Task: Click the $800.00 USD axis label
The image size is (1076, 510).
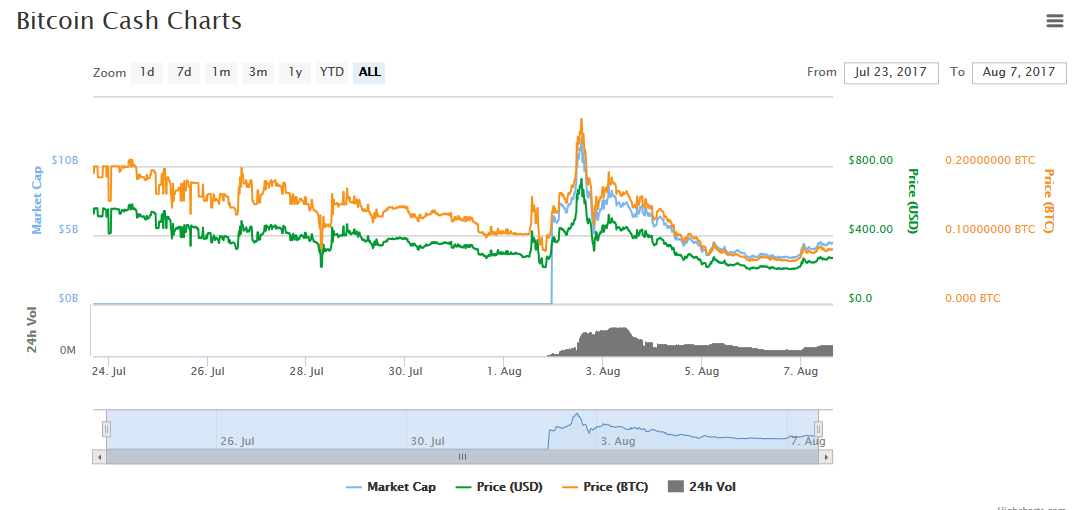Action: [x=870, y=160]
